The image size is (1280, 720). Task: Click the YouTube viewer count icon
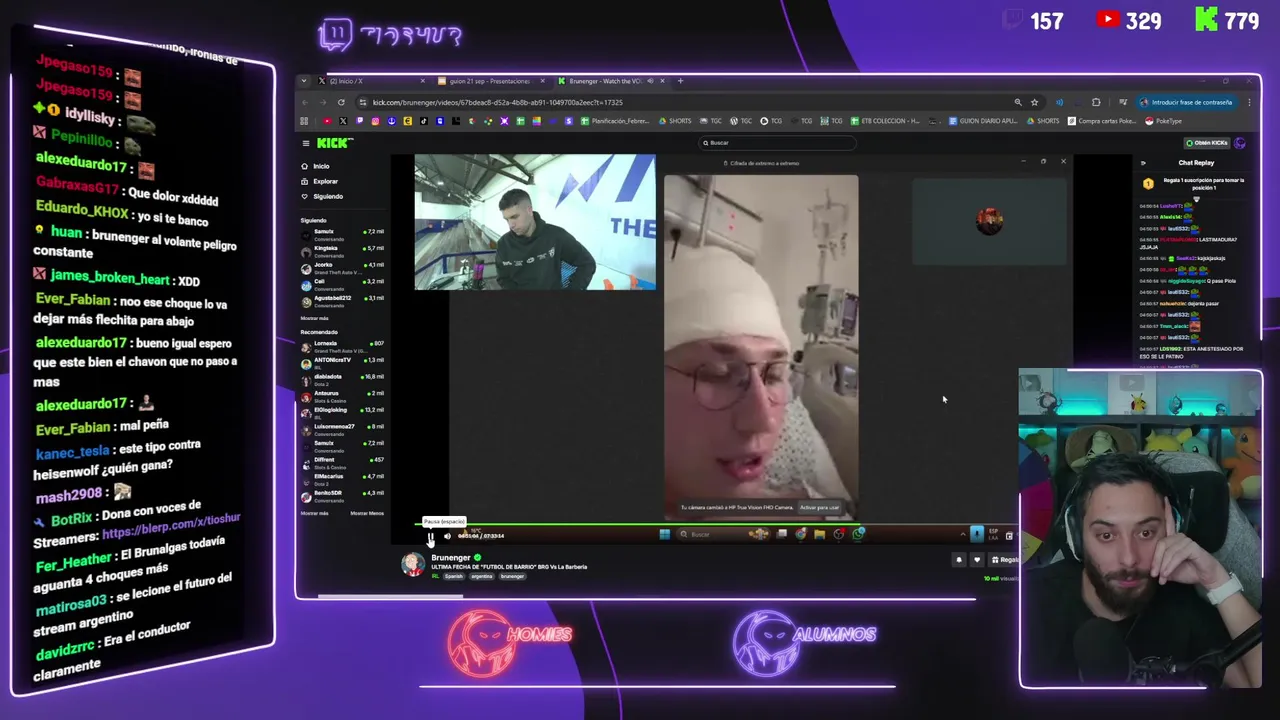click(1107, 19)
